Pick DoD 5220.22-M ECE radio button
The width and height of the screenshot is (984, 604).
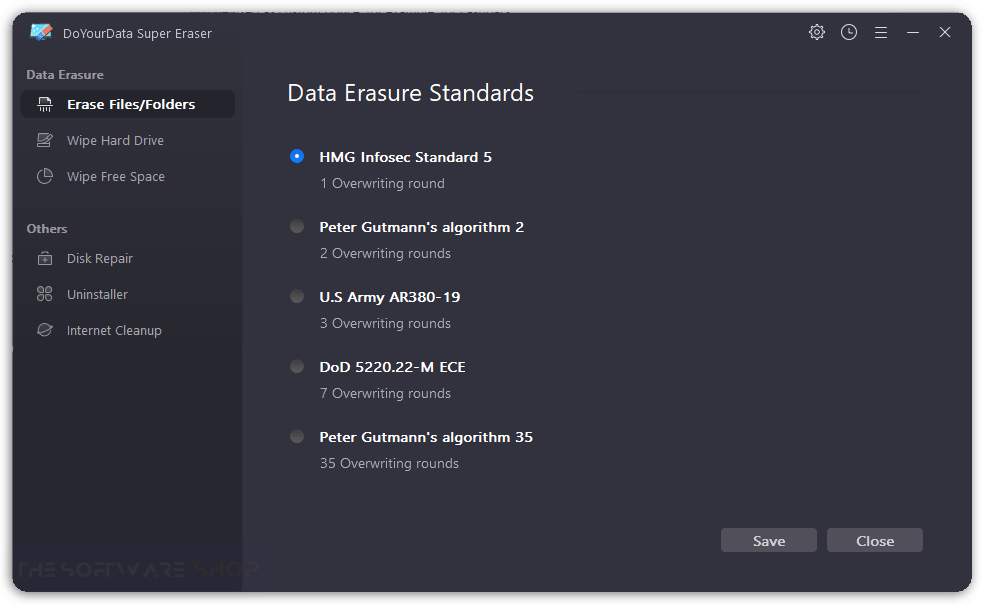coord(297,366)
